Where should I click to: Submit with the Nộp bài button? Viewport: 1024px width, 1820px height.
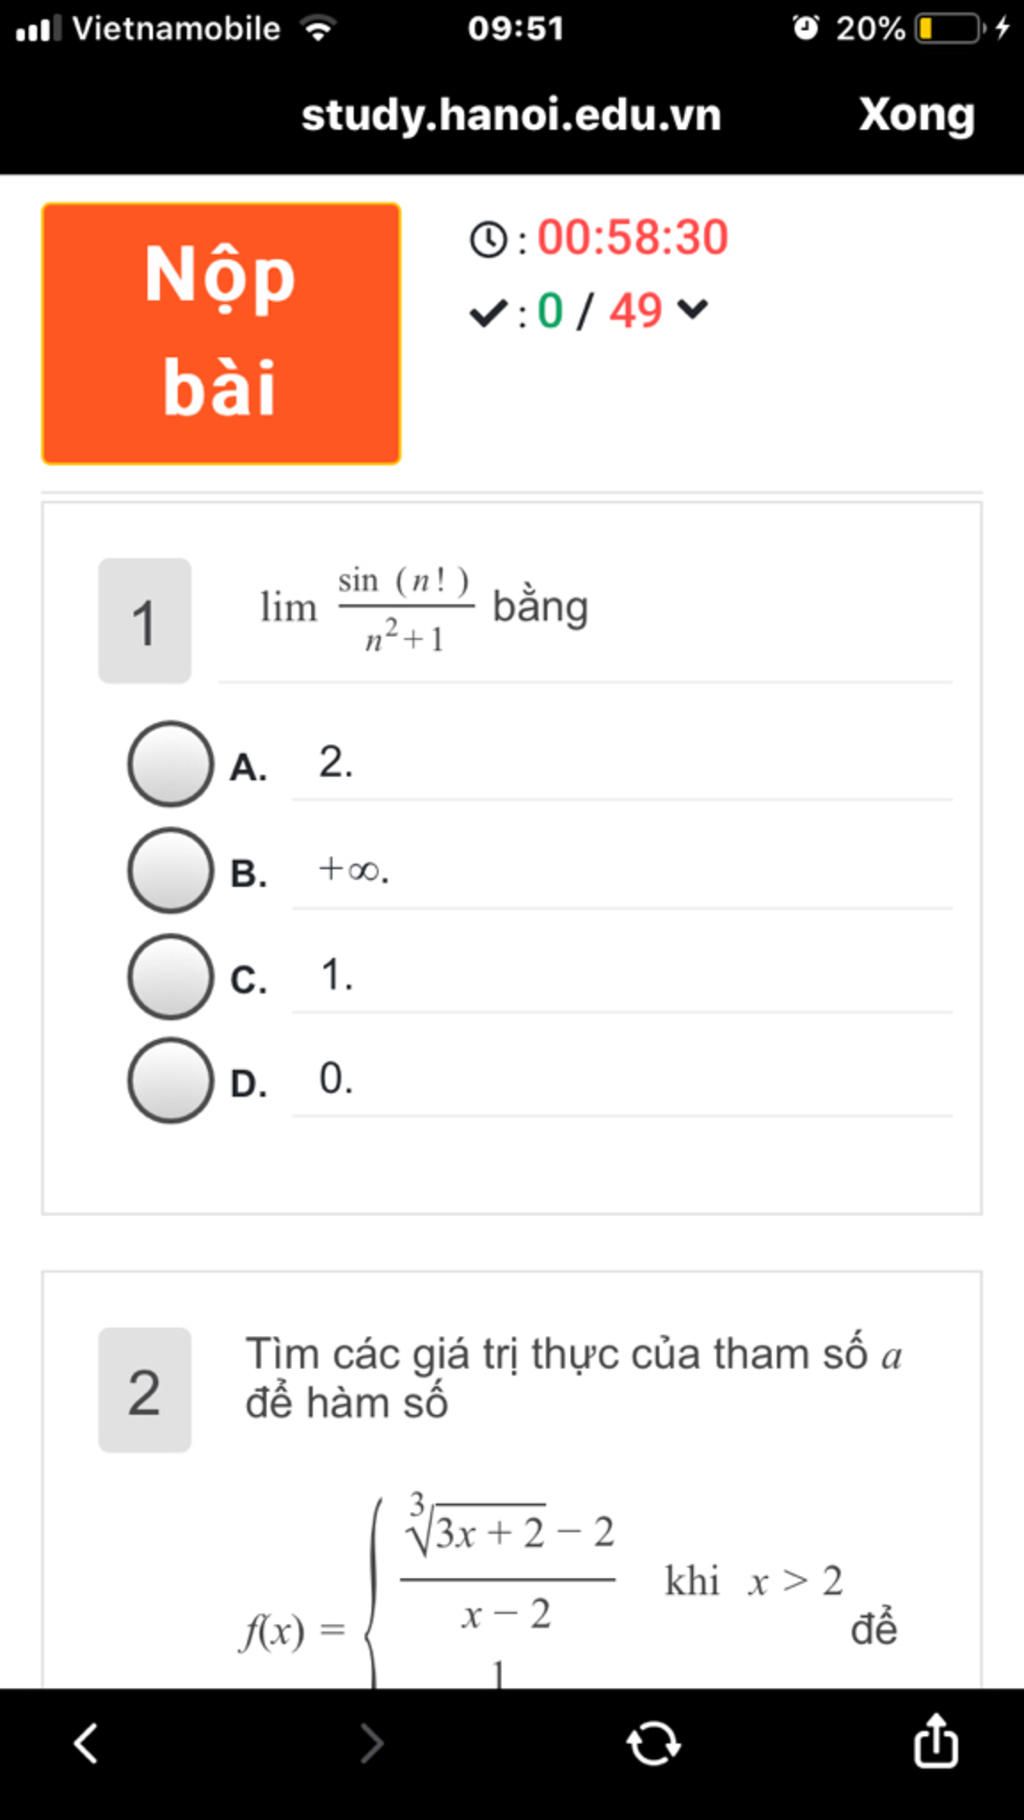[x=221, y=333]
